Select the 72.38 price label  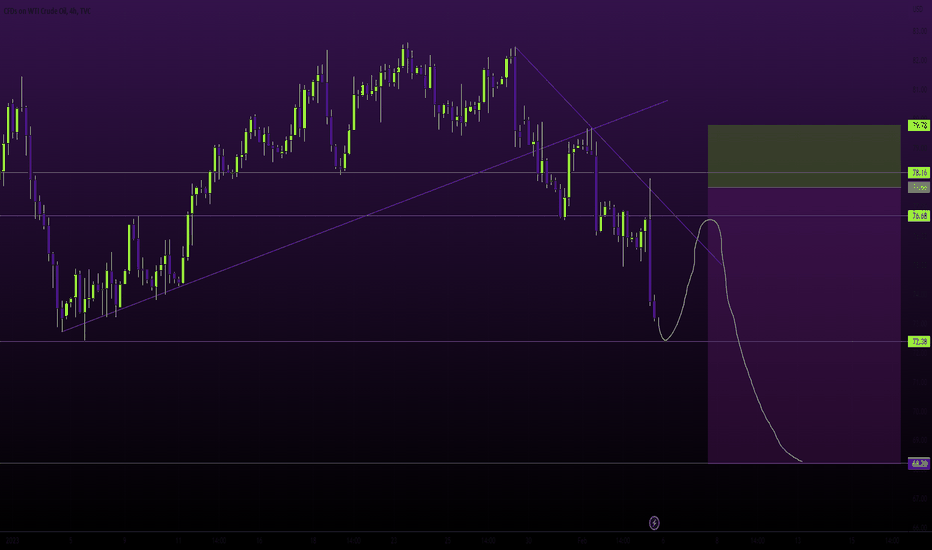click(919, 341)
